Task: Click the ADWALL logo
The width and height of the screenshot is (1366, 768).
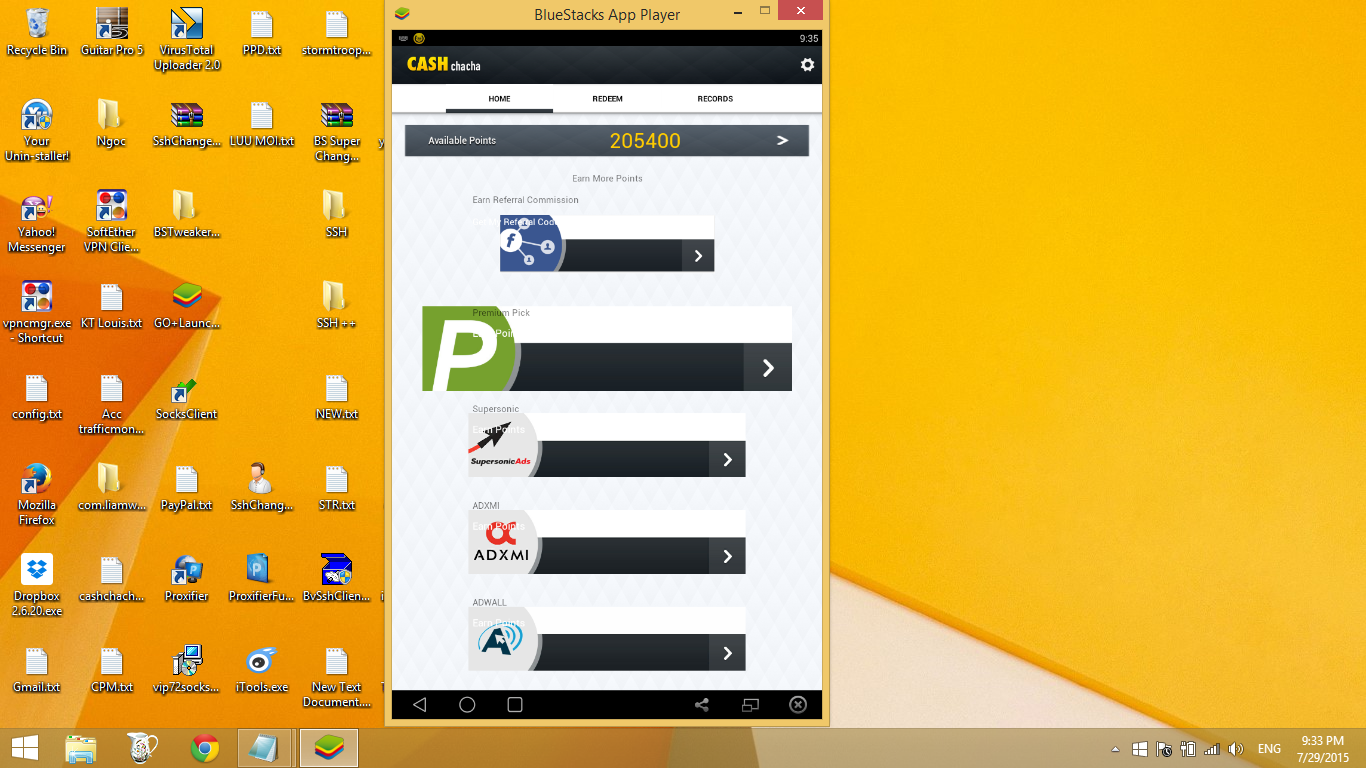Action: (503, 640)
